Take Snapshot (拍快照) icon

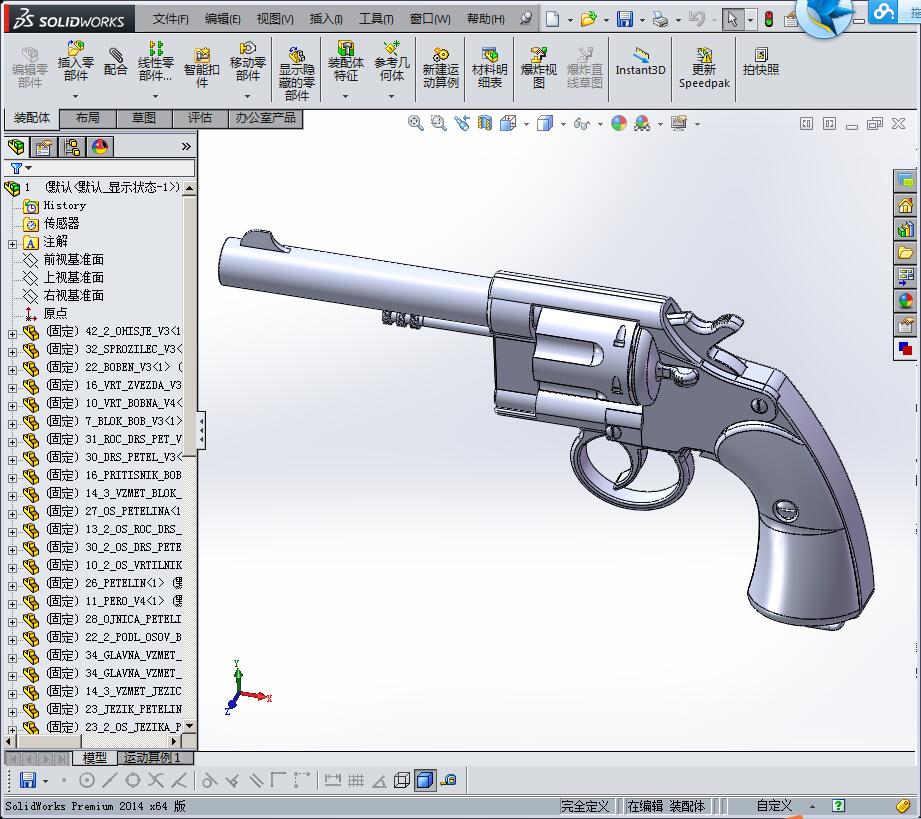(x=761, y=62)
